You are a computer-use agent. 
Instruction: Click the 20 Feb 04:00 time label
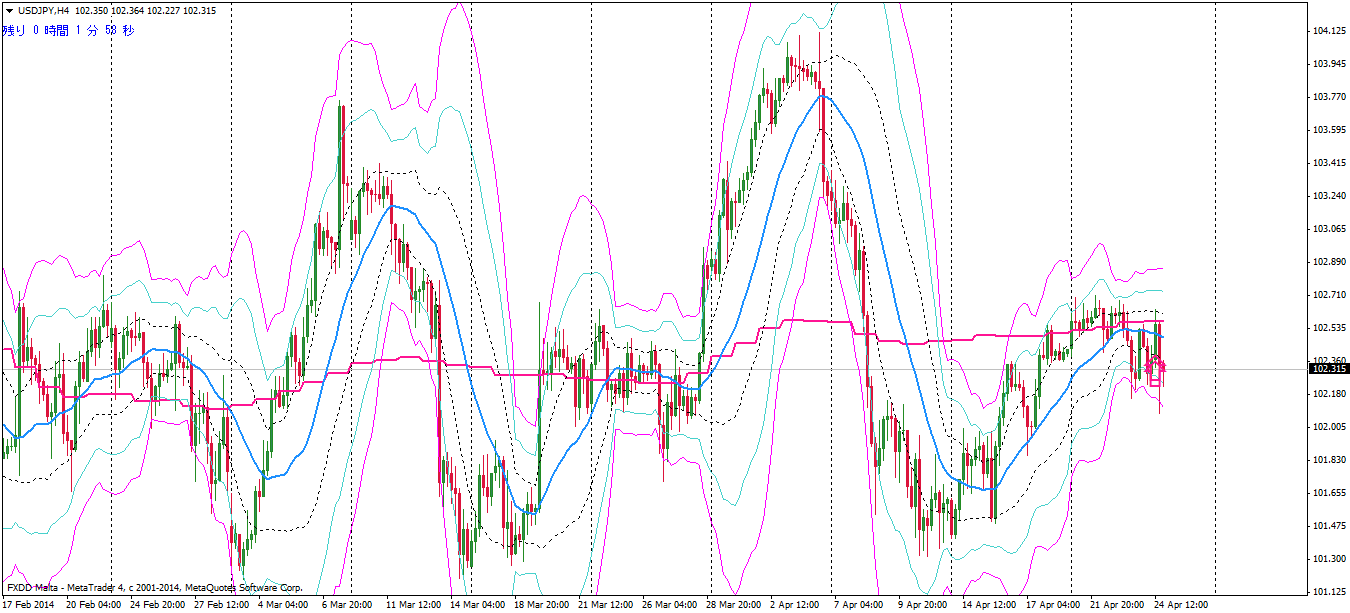(95, 605)
